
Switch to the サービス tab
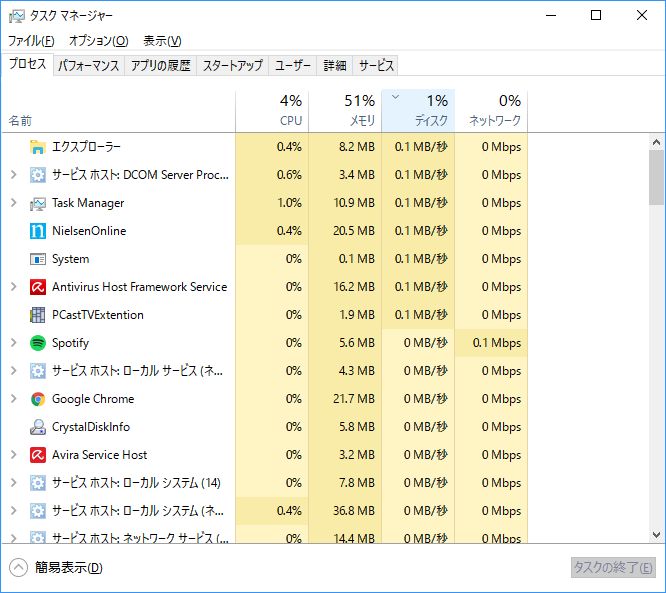tap(376, 65)
